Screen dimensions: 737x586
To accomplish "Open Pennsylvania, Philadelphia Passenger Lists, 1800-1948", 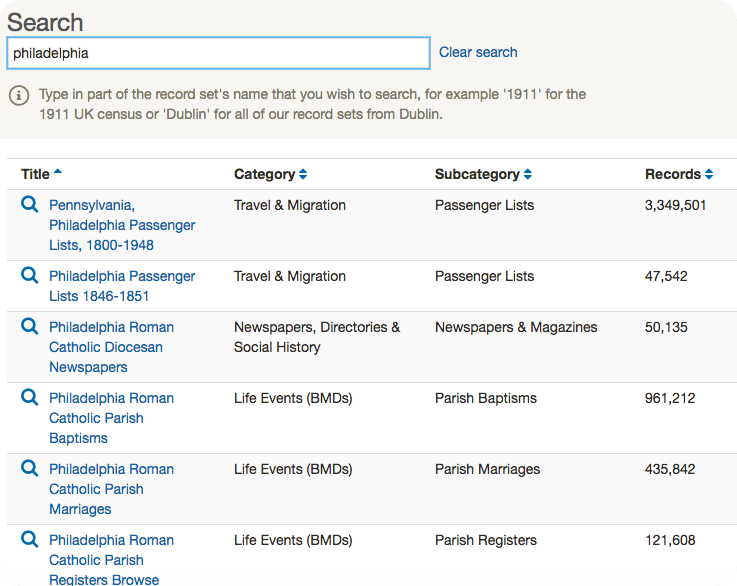I will click(122, 225).
